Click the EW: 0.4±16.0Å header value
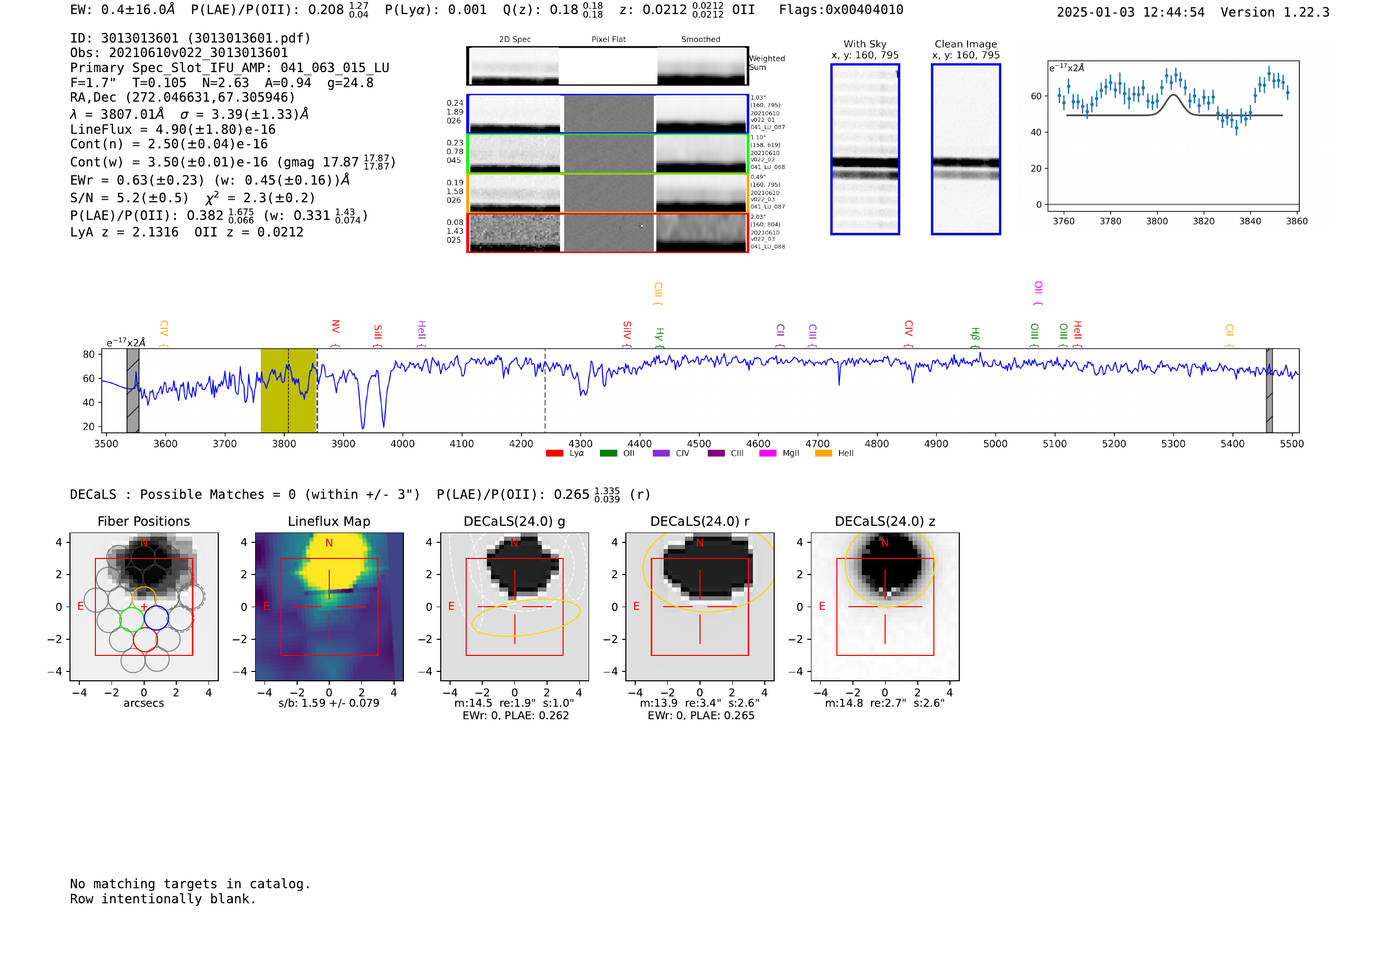 click(122, 10)
